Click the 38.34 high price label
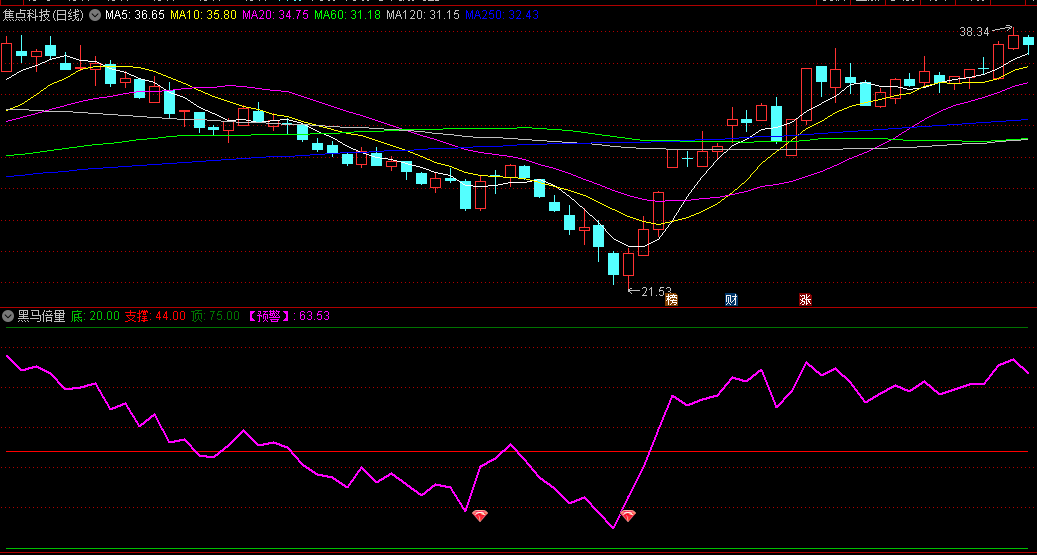This screenshot has width=1037, height=555. (x=974, y=31)
